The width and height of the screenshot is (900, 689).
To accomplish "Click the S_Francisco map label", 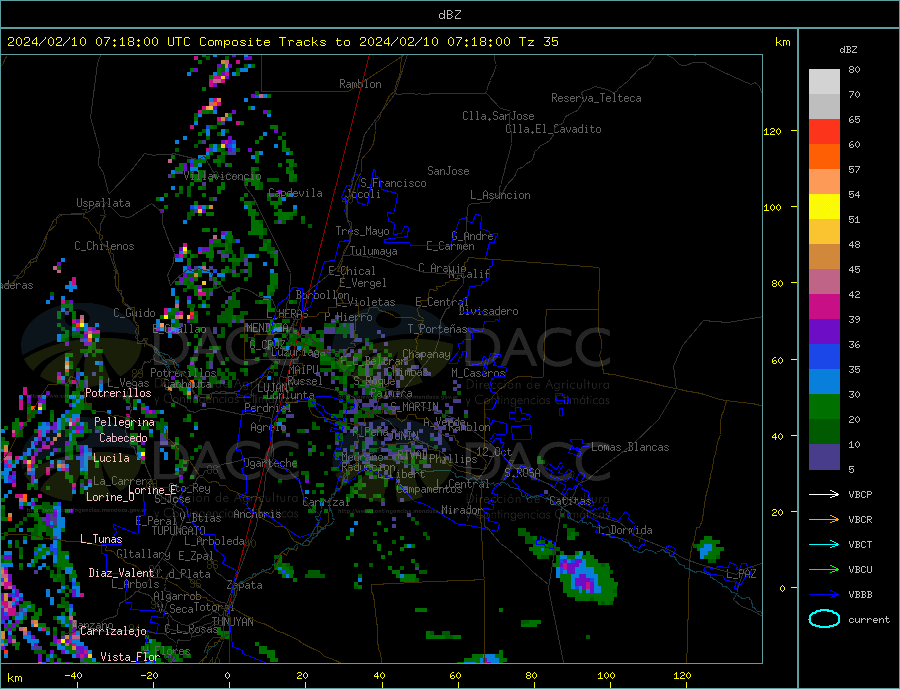I will coord(393,183).
